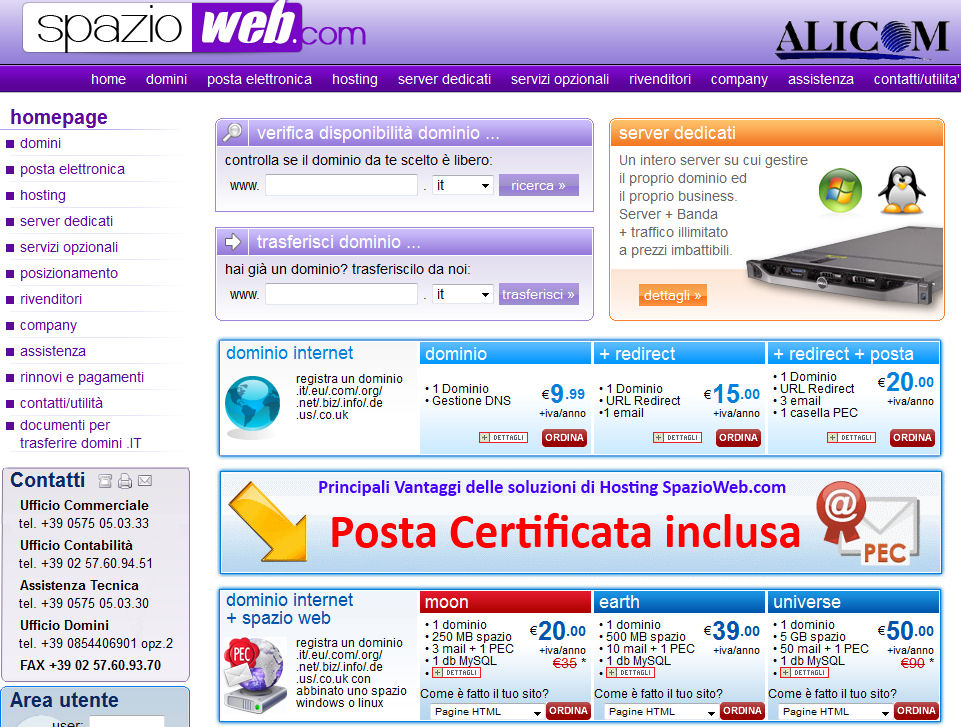
Task: Click the PEC envelope seal icon in banner
Action: tap(868, 523)
